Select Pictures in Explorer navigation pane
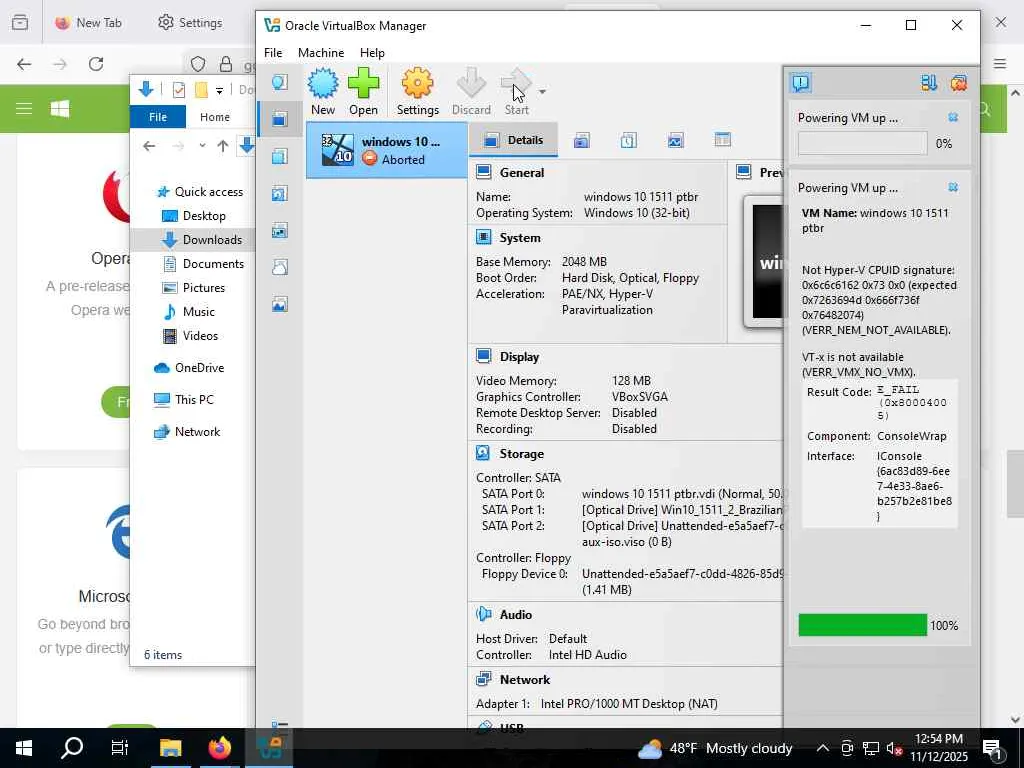 click(193, 287)
